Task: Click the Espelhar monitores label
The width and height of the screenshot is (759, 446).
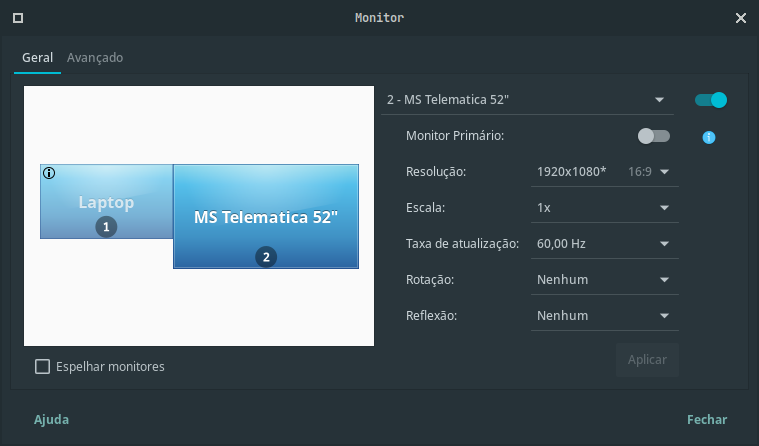Action: (x=110, y=367)
